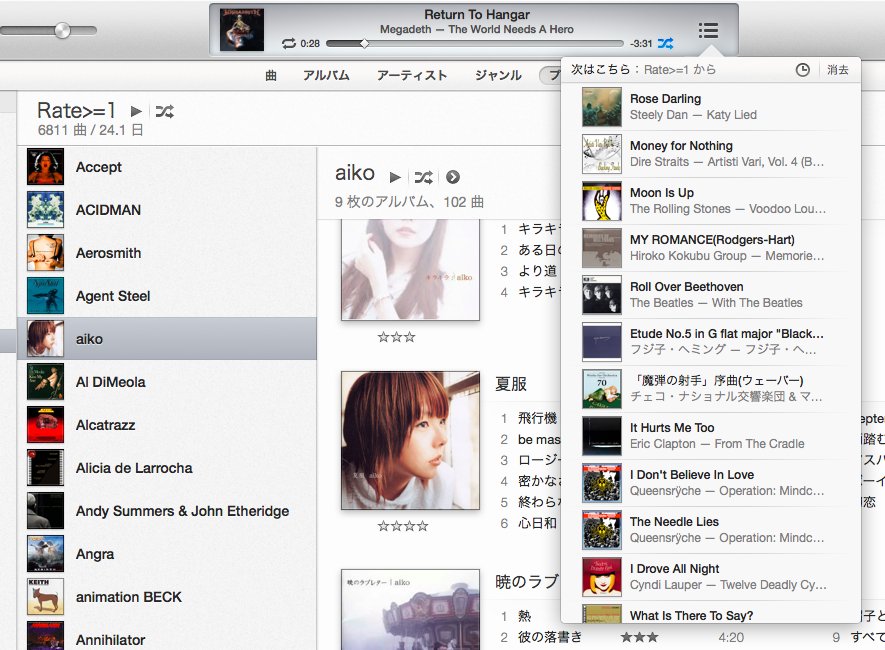Image resolution: width=885 pixels, height=650 pixels.
Task: Select aiko in artist list
Action: point(167,339)
